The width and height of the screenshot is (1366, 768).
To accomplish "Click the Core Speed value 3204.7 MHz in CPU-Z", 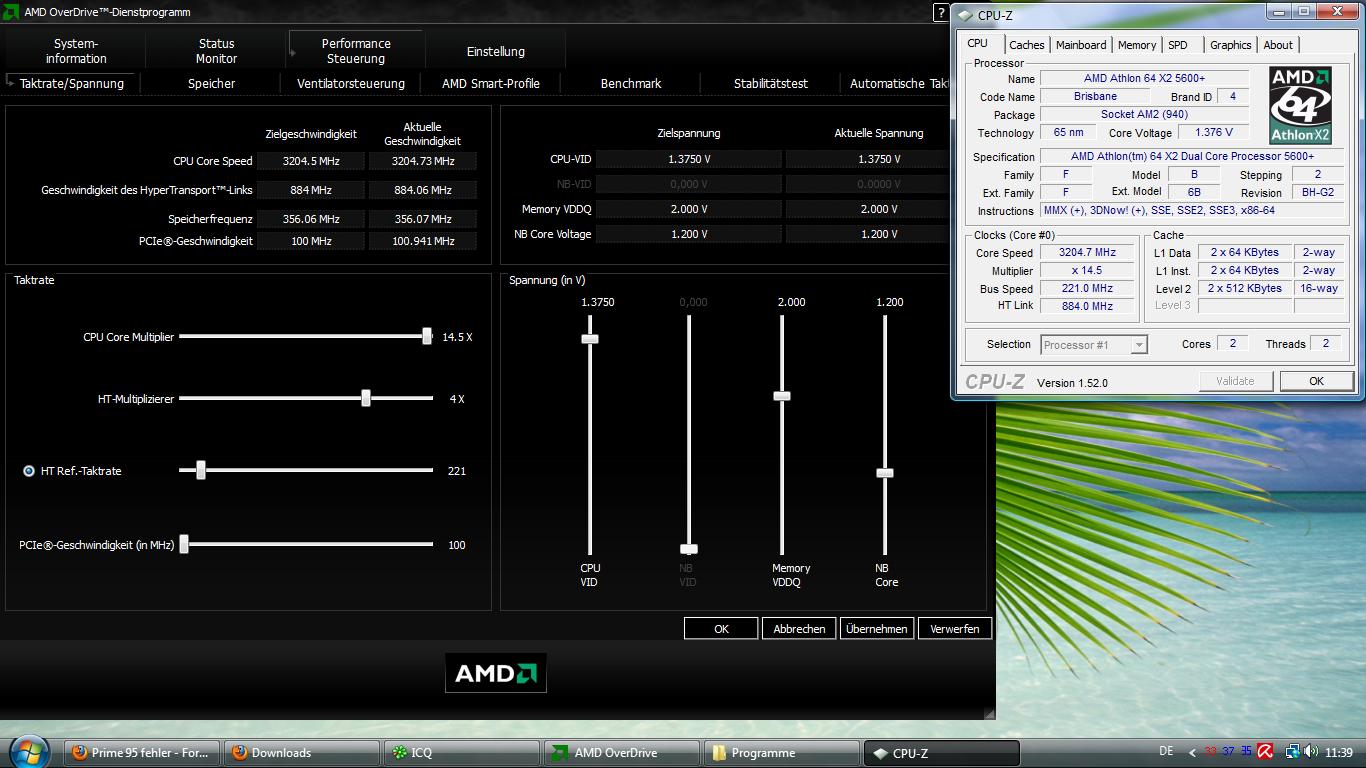I will click(1089, 253).
